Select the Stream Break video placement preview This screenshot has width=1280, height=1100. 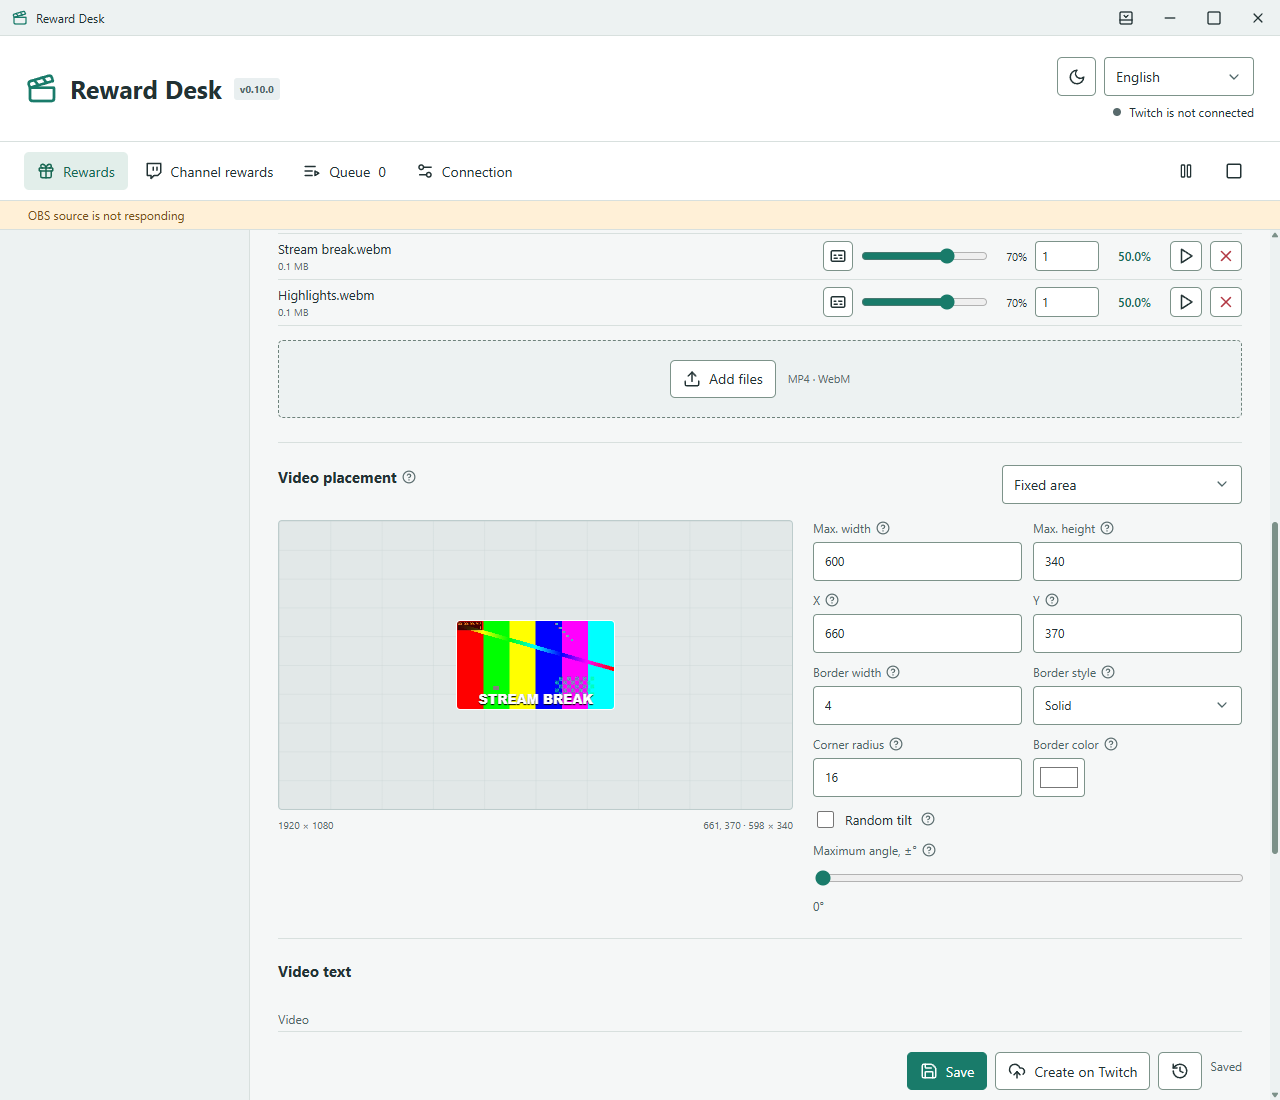535,665
